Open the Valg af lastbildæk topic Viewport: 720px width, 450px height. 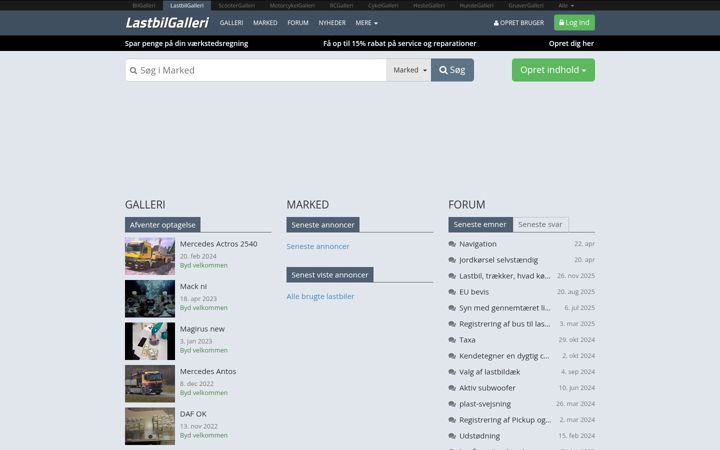[489, 372]
